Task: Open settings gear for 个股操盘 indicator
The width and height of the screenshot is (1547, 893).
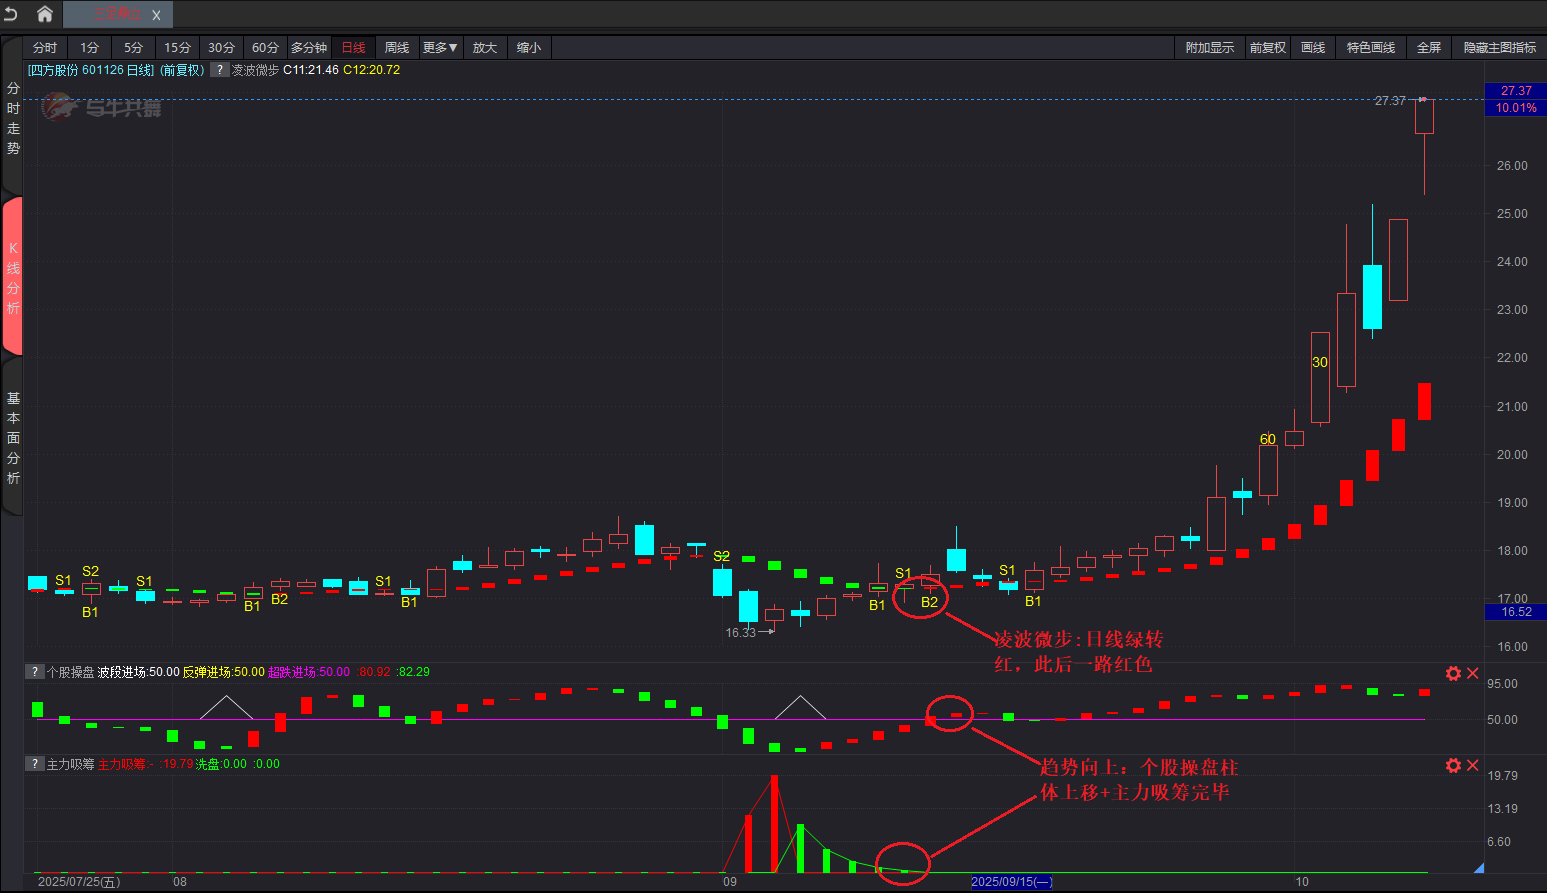Action: pos(1453,674)
